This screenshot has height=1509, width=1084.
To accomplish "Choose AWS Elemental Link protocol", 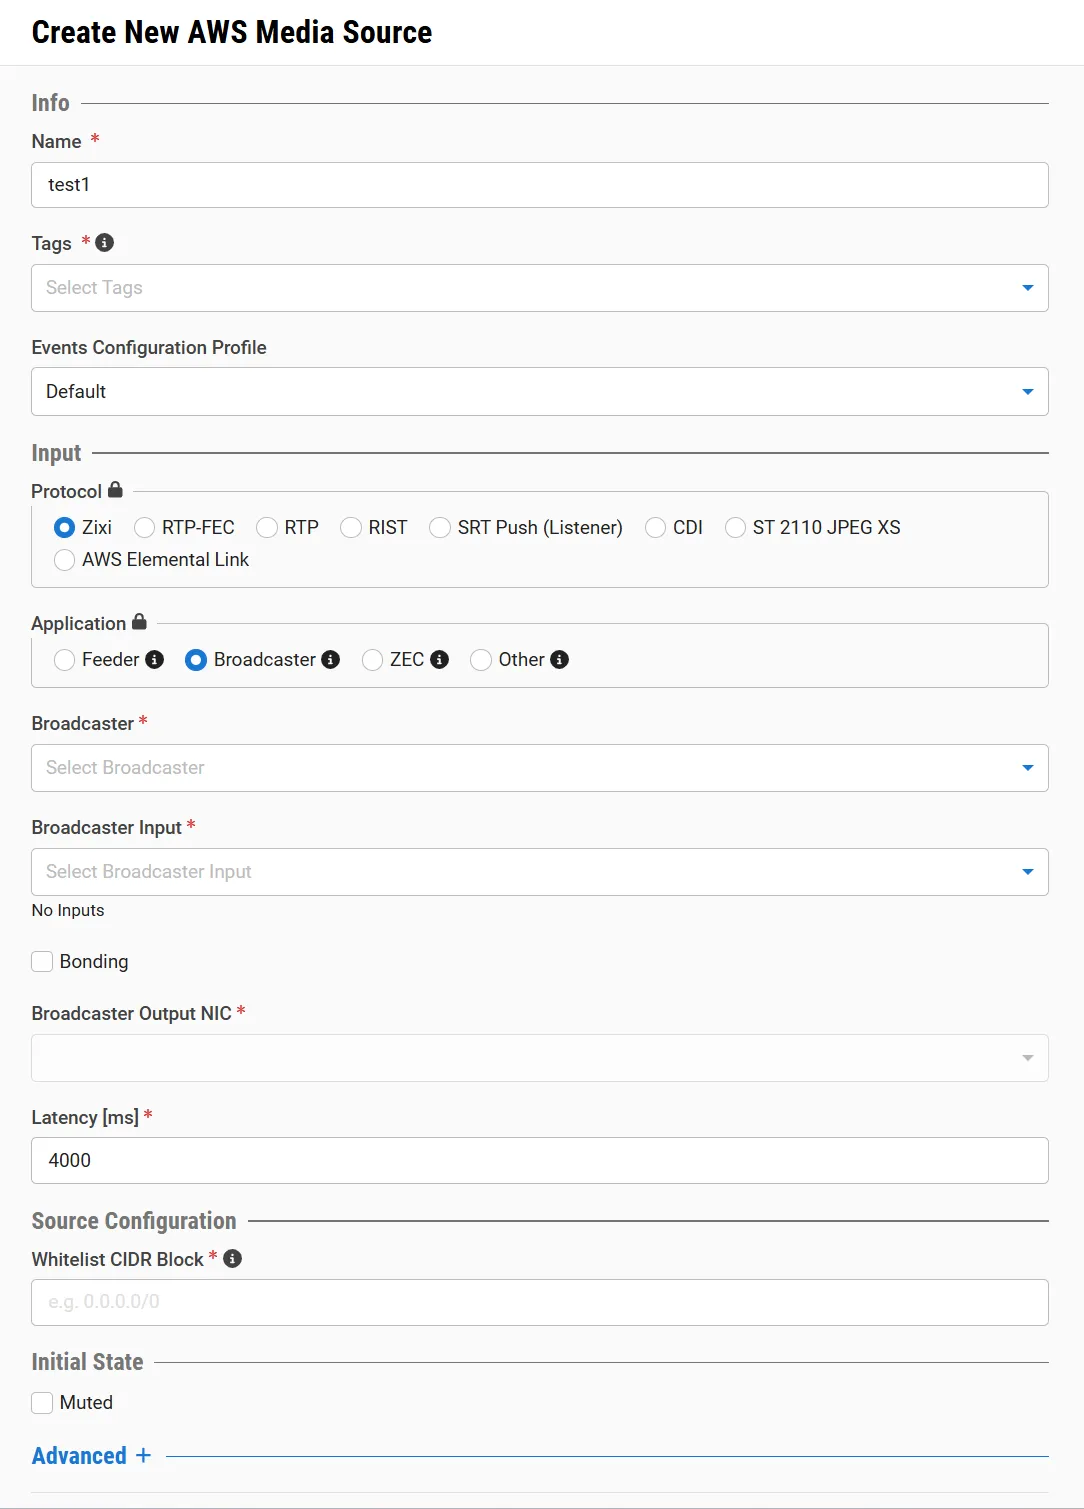I will [x=65, y=560].
